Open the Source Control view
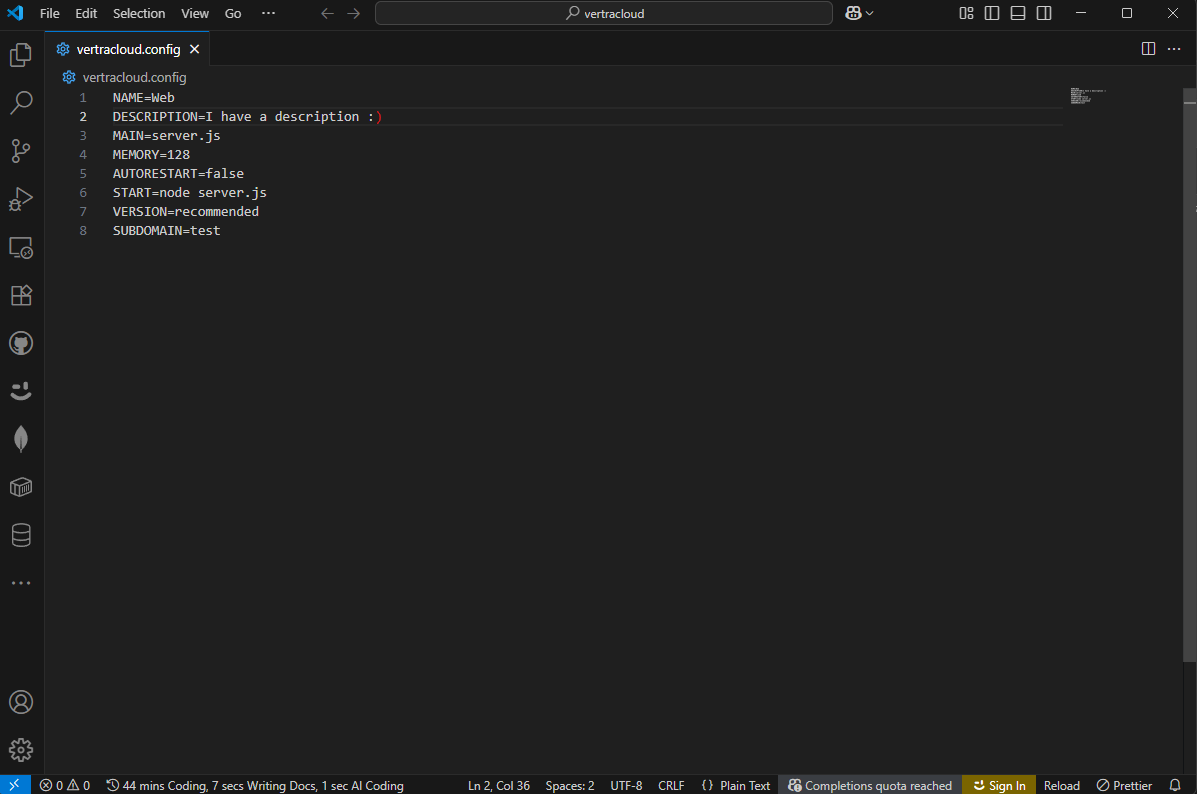The width and height of the screenshot is (1197, 794). pyautogui.click(x=21, y=151)
